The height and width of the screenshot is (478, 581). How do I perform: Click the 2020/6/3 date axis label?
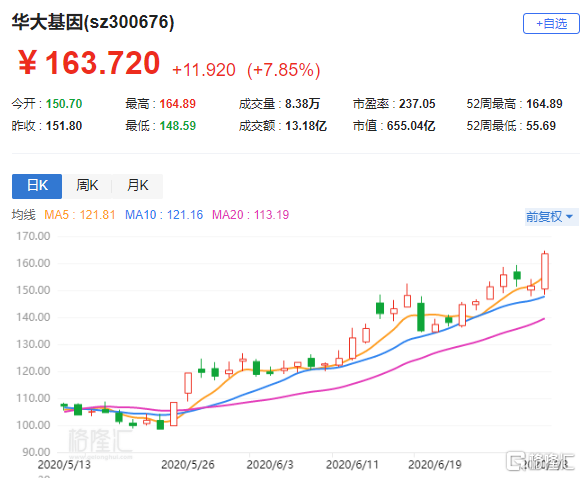(270, 465)
